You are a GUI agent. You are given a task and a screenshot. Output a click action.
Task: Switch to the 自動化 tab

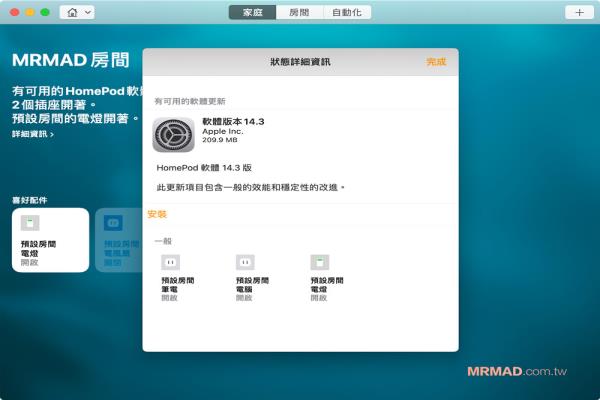coord(347,12)
